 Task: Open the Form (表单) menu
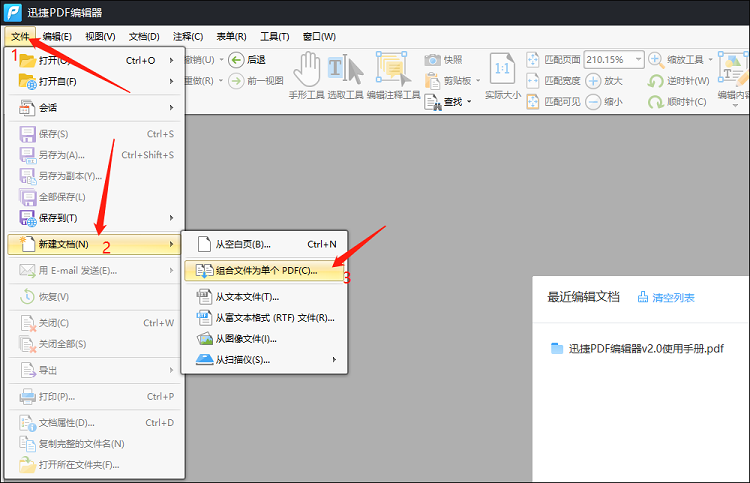click(231, 36)
